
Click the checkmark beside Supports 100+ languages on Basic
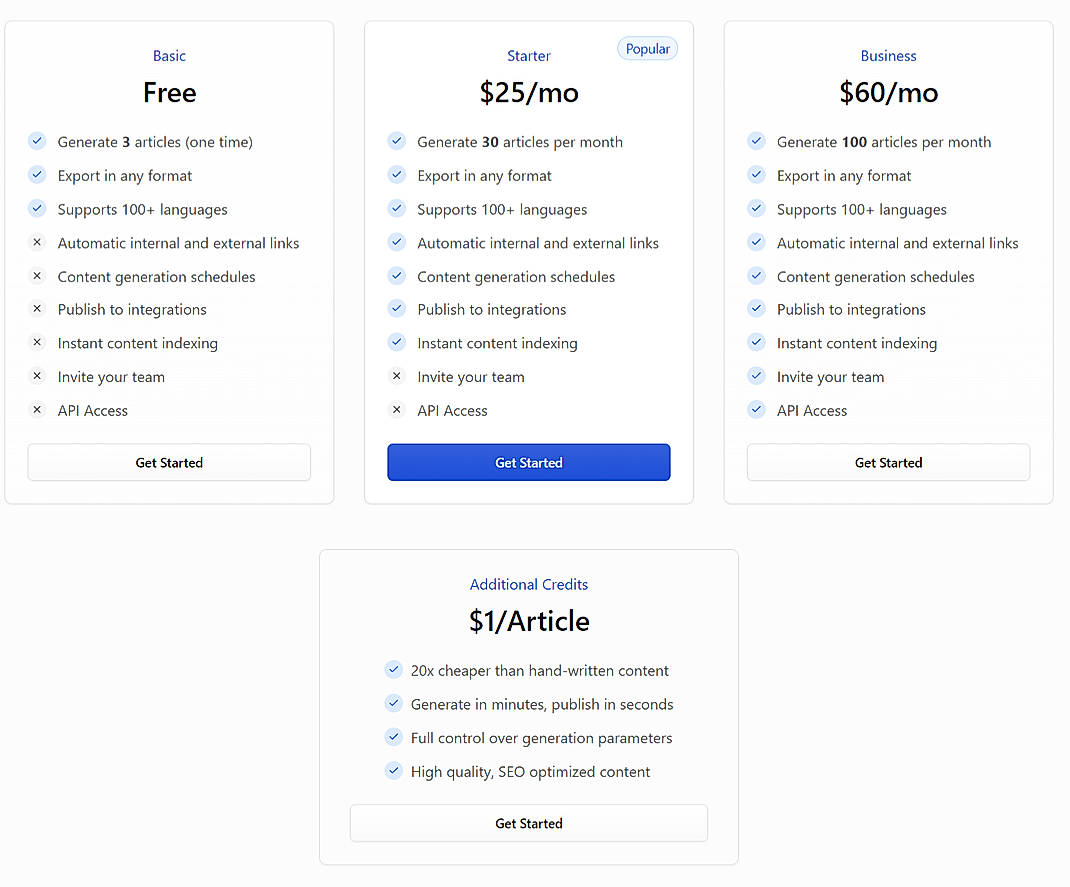pos(37,209)
